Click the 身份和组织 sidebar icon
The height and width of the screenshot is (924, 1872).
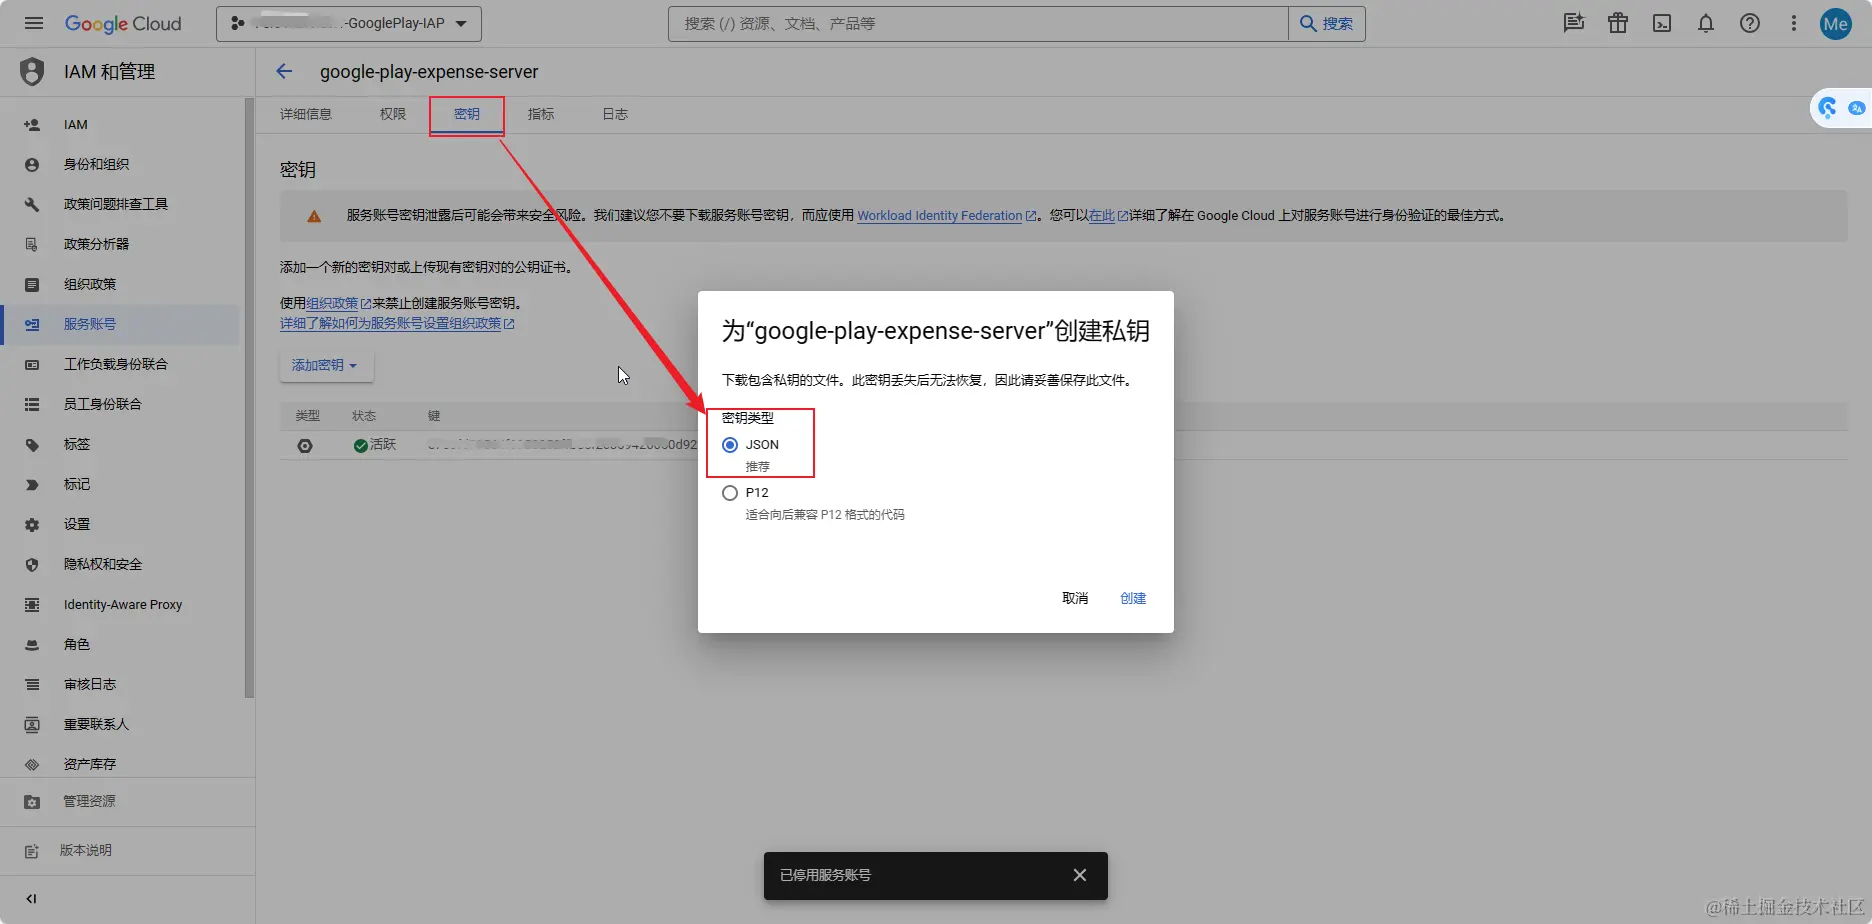pos(32,164)
